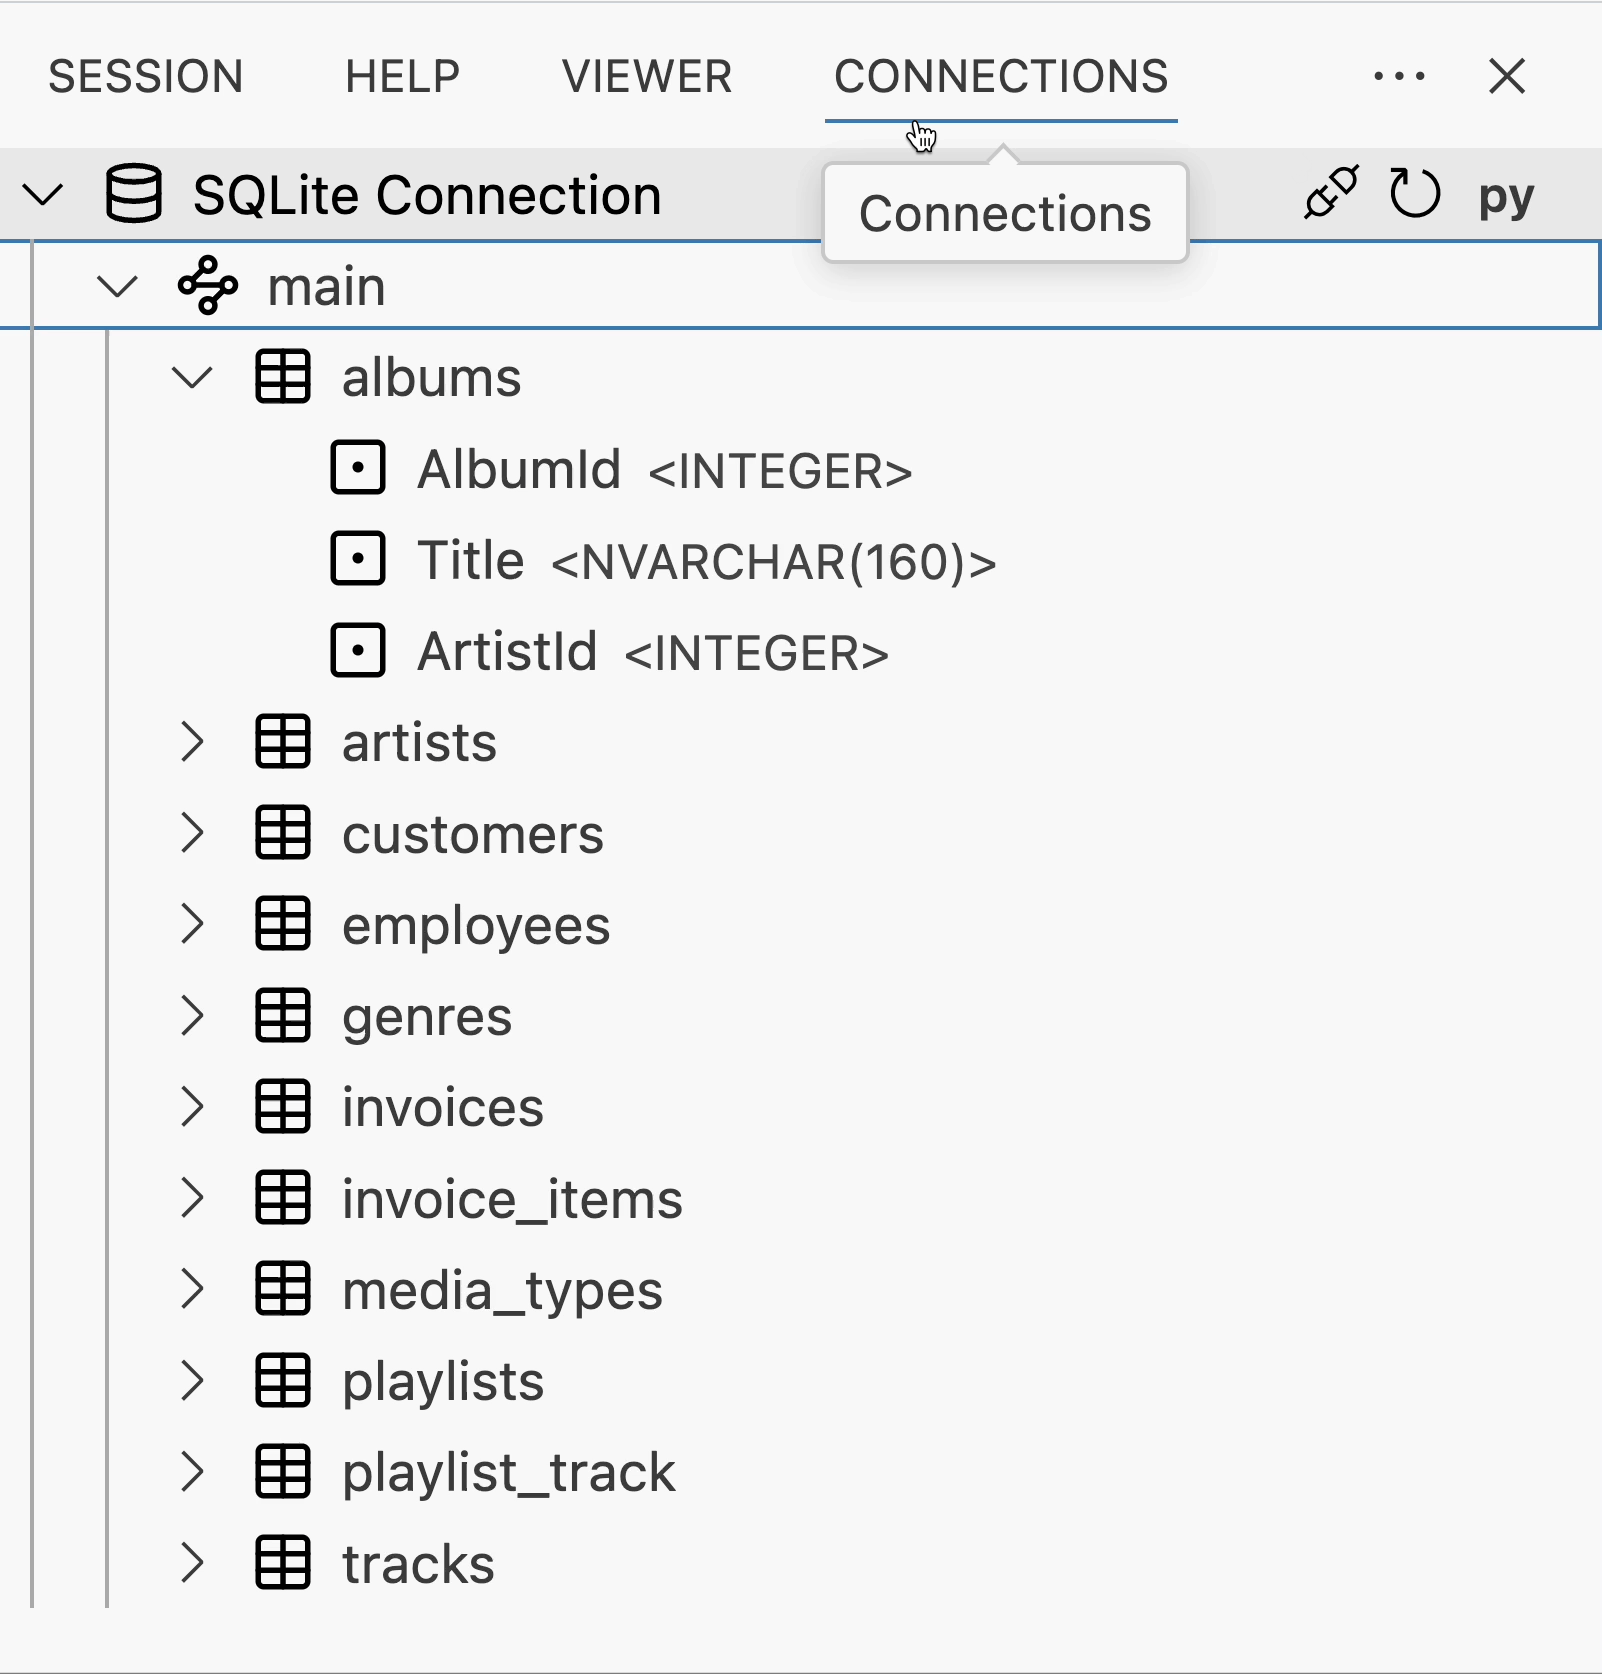The width and height of the screenshot is (1602, 1674).
Task: Select the Title NVARCHAR column
Action: [x=470, y=560]
